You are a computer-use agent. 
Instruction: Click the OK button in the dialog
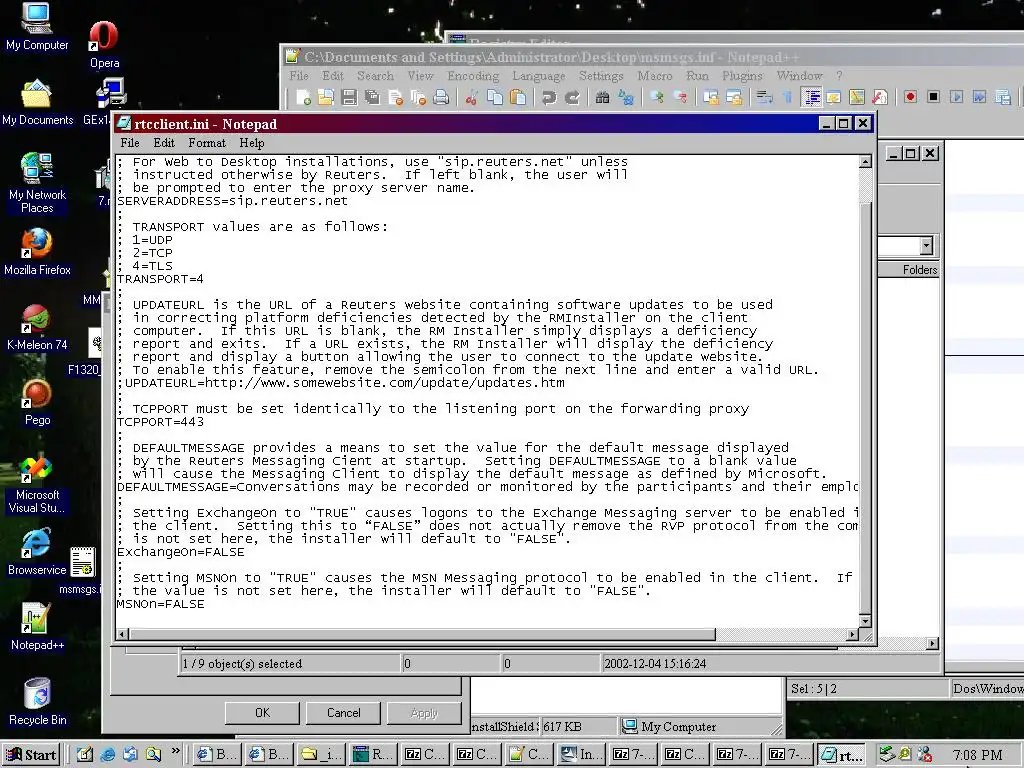point(262,712)
